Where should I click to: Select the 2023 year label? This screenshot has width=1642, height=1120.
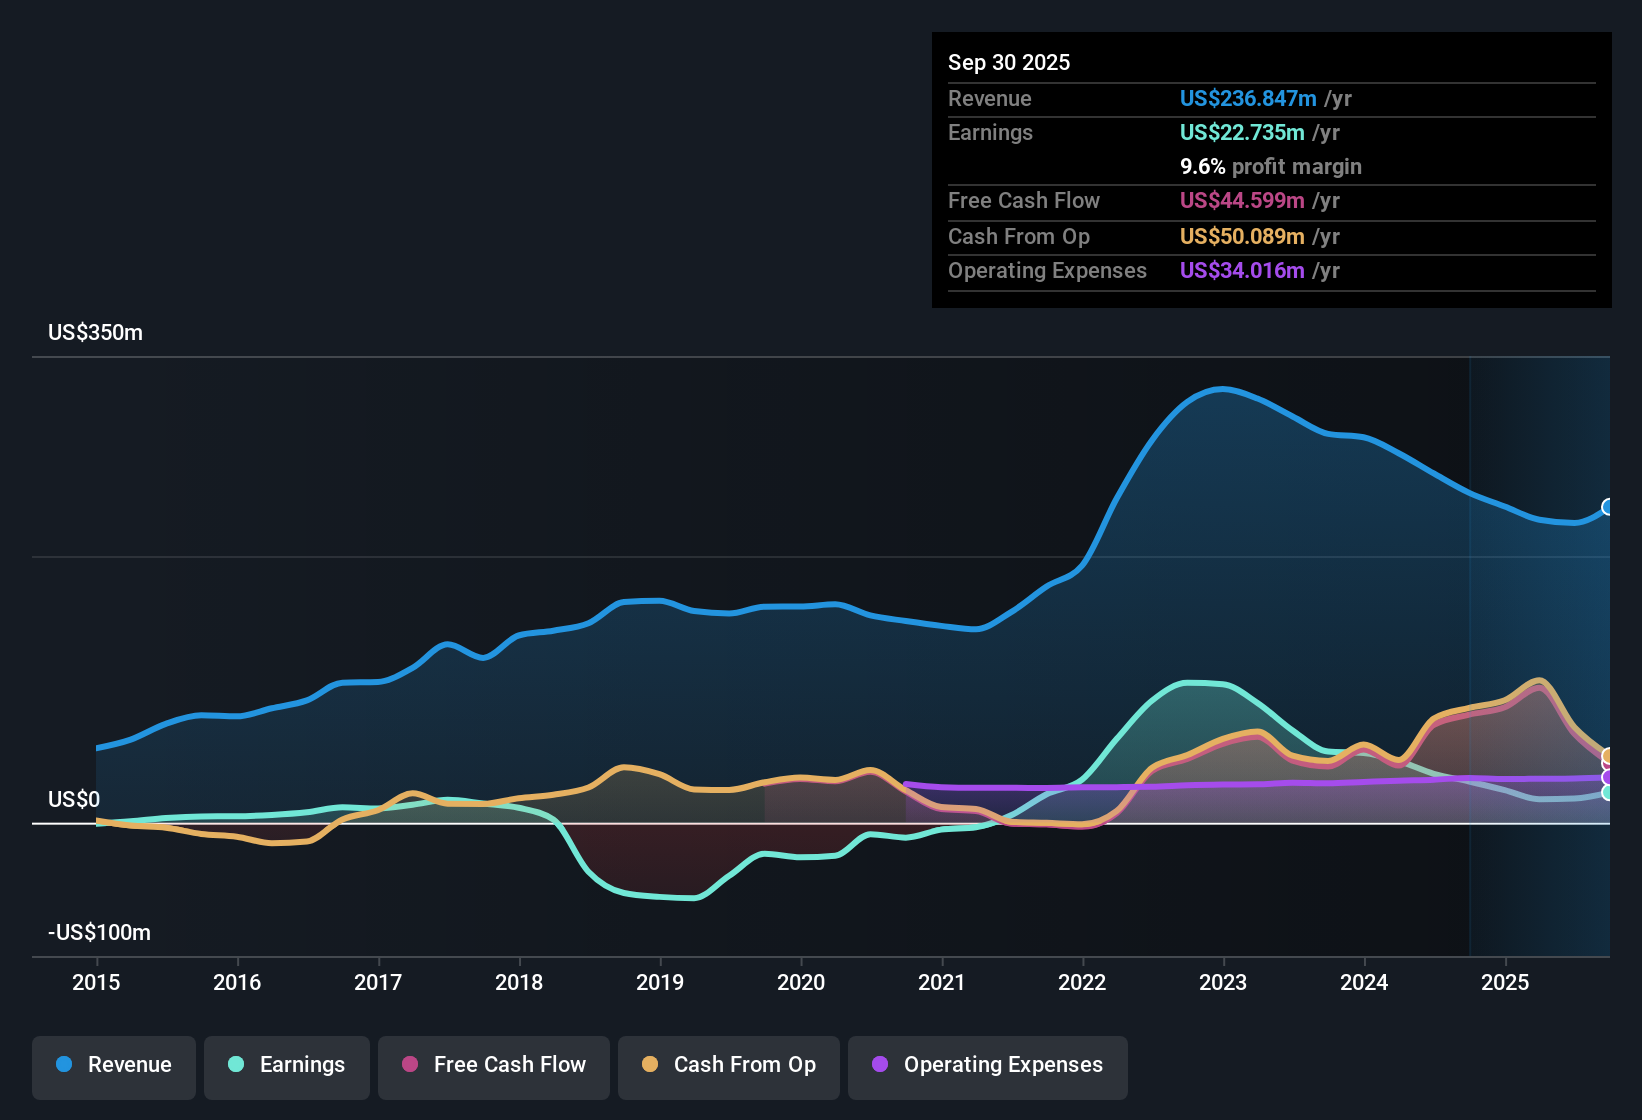(1223, 983)
